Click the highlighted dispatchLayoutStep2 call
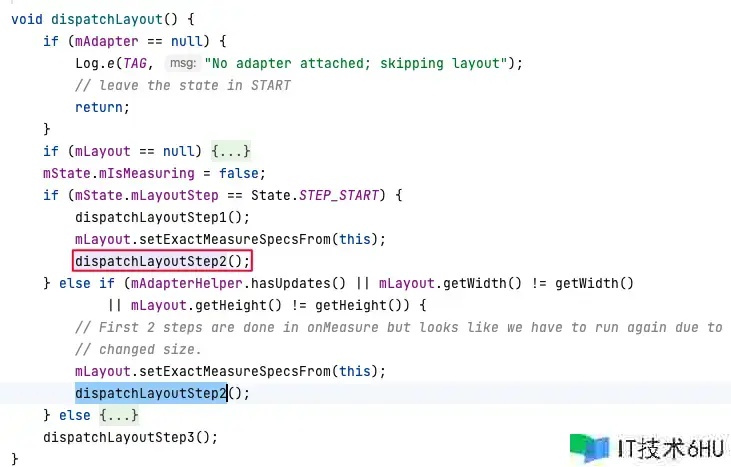The image size is (731, 467). [x=151, y=393]
